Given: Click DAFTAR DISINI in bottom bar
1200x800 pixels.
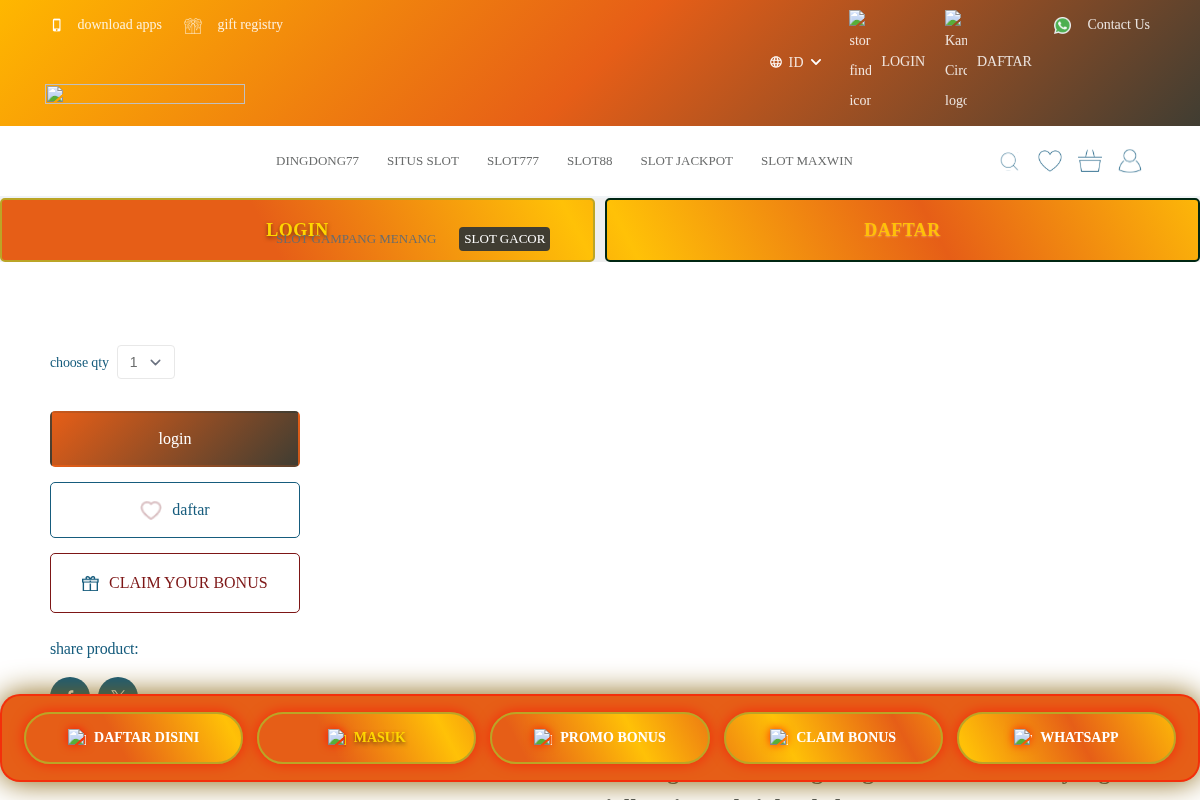Looking at the screenshot, I should [x=133, y=738].
